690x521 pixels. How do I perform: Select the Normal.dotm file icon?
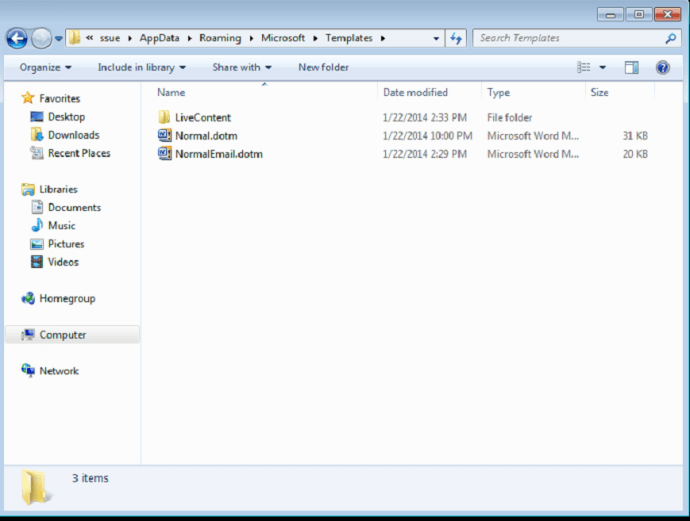click(x=165, y=136)
